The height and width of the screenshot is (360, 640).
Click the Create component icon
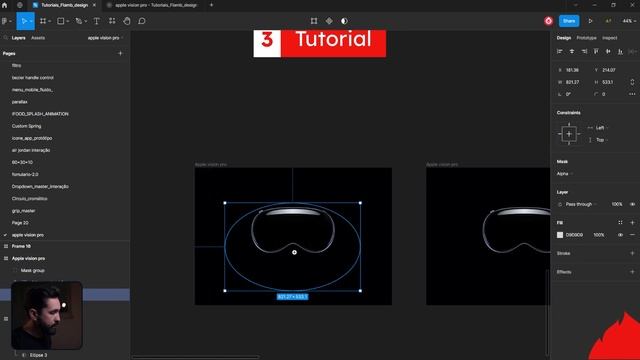pos(329,21)
